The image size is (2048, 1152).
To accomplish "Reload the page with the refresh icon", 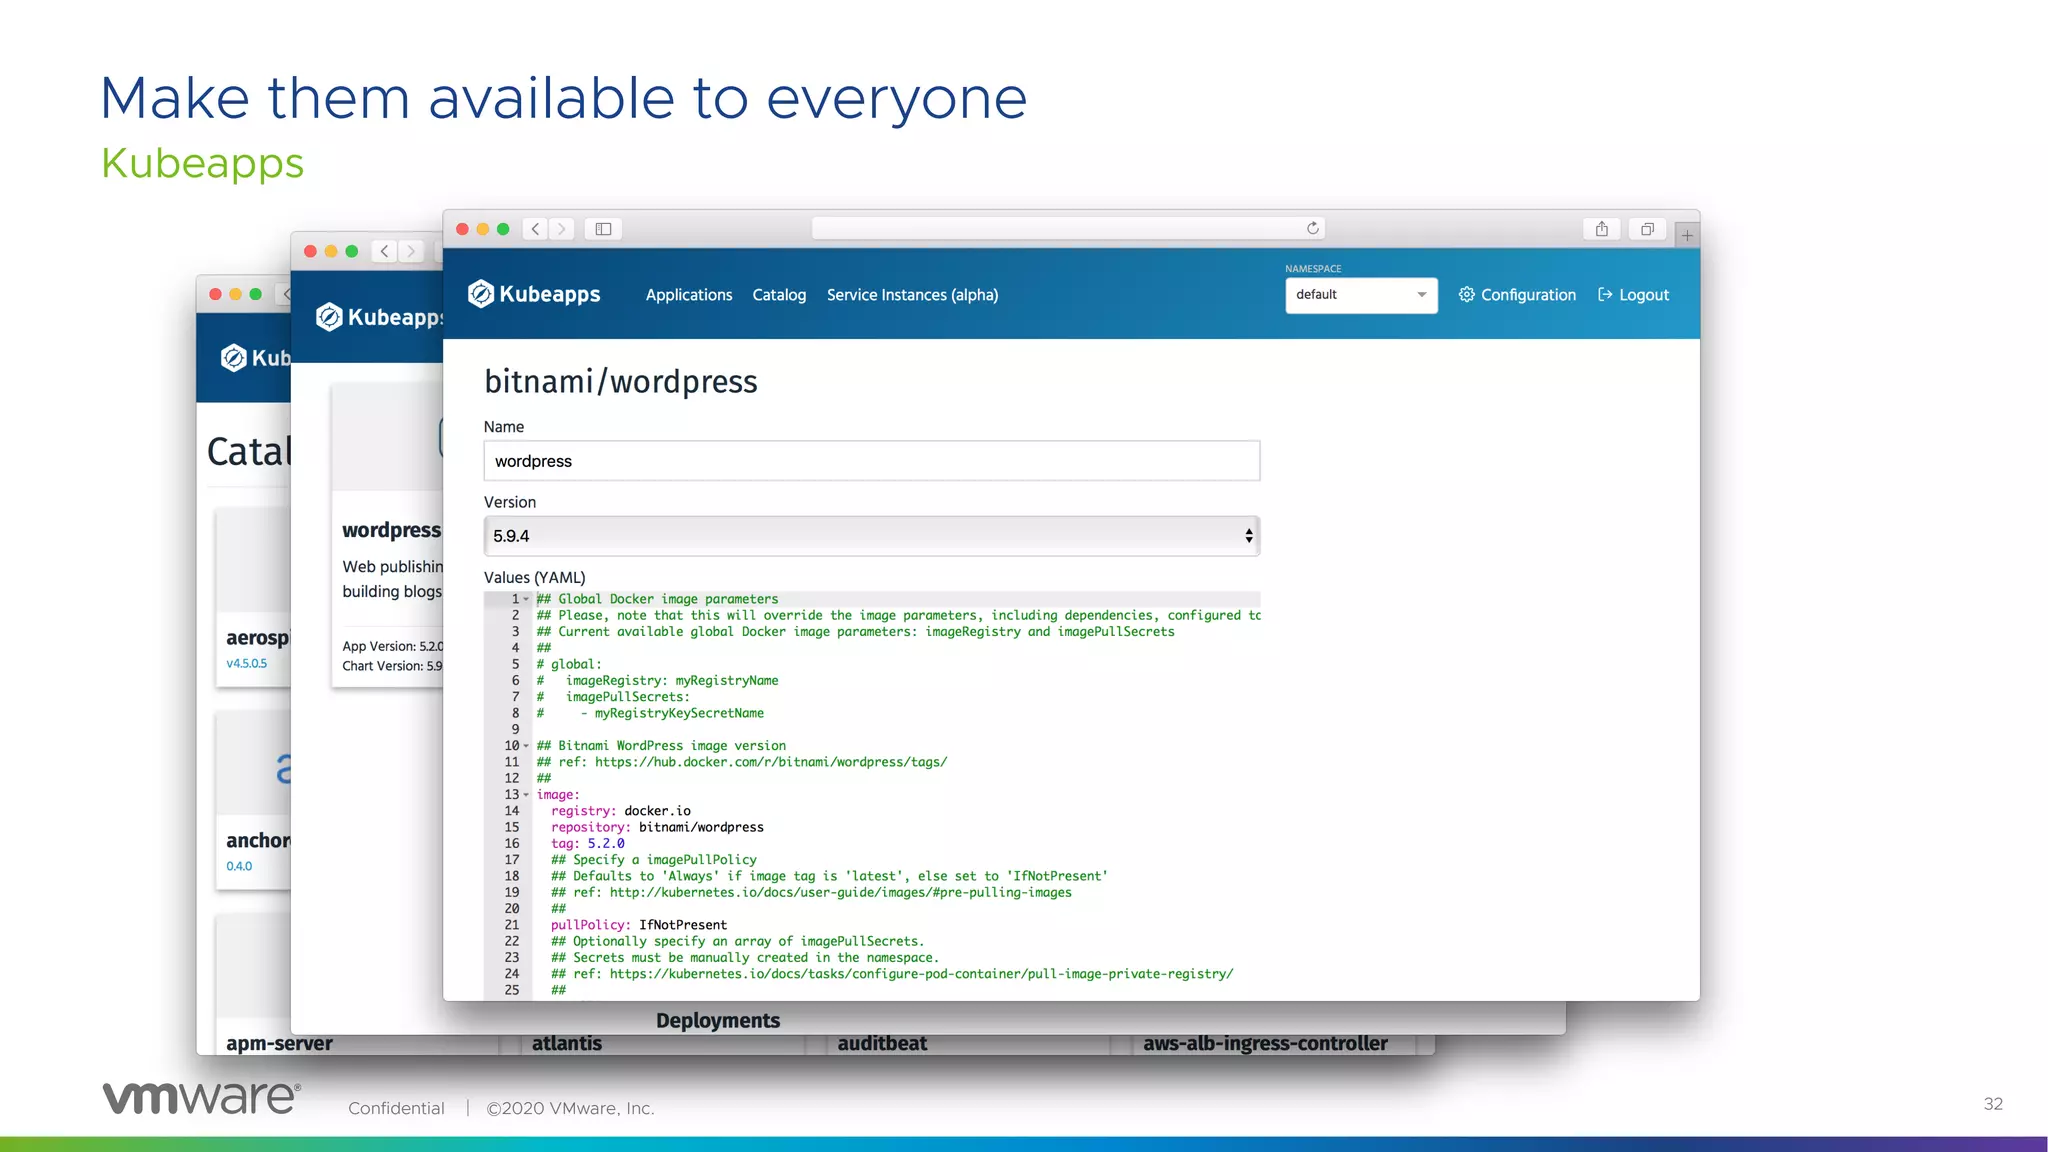I will pos(1313,228).
